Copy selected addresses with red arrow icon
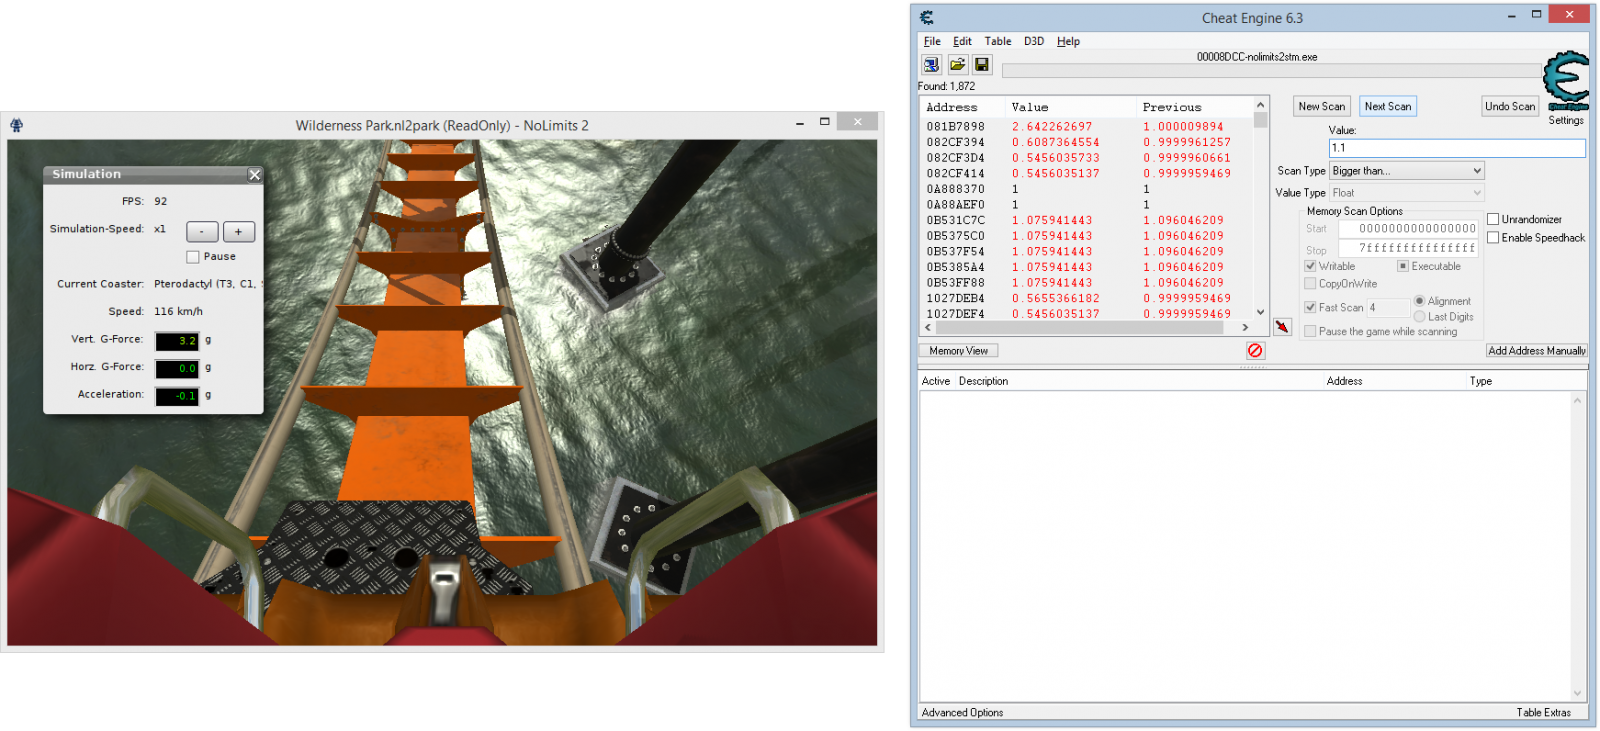This screenshot has width=1600, height=731. pos(1282,327)
